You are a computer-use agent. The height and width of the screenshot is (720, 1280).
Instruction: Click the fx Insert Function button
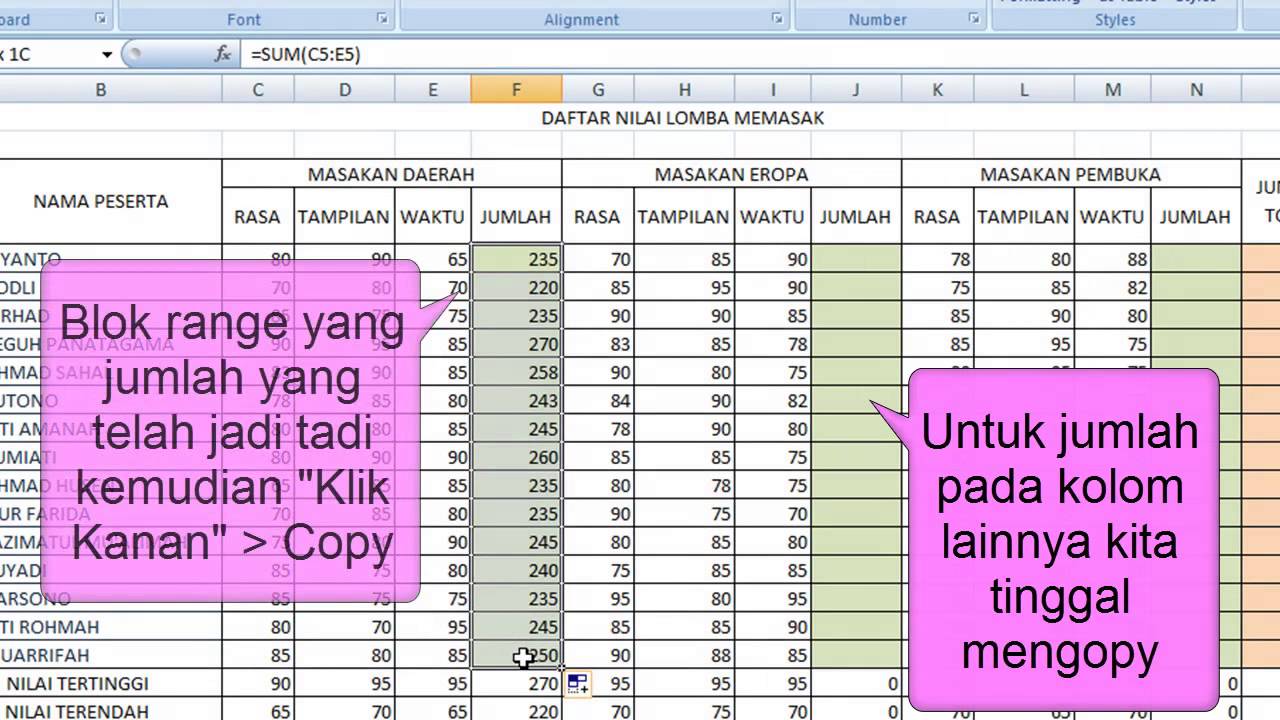click(223, 54)
